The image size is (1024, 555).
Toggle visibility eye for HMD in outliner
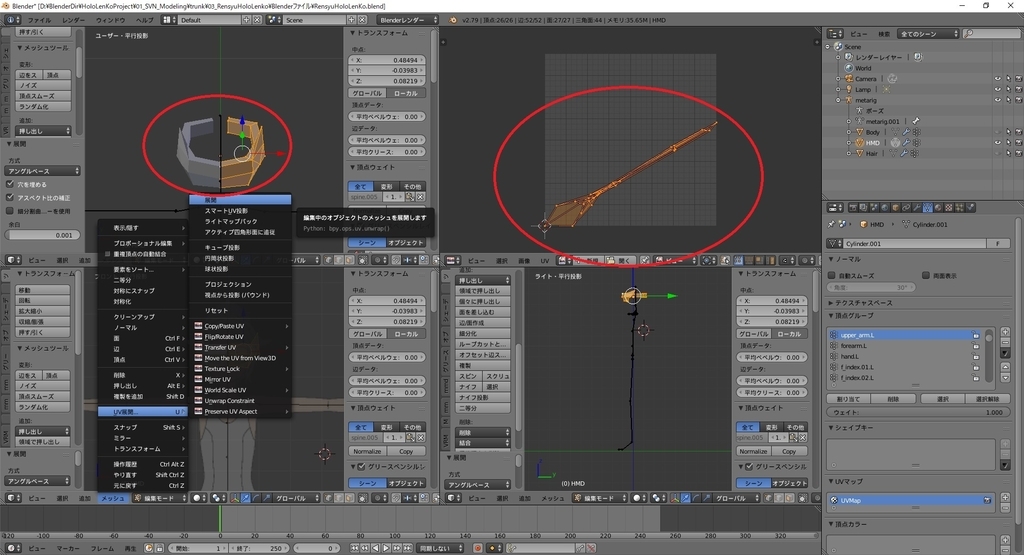click(997, 142)
